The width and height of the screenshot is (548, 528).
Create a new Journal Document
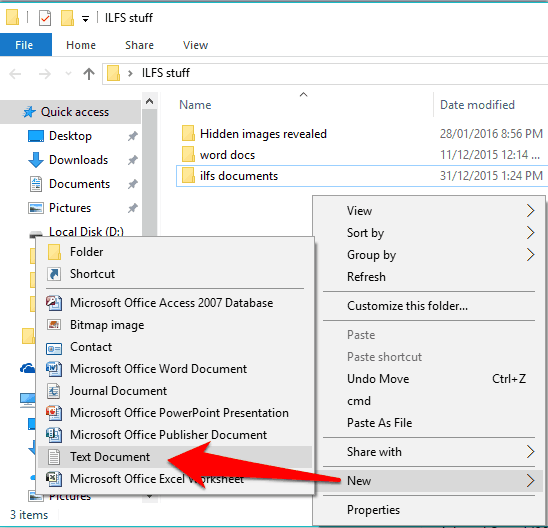(x=175, y=391)
